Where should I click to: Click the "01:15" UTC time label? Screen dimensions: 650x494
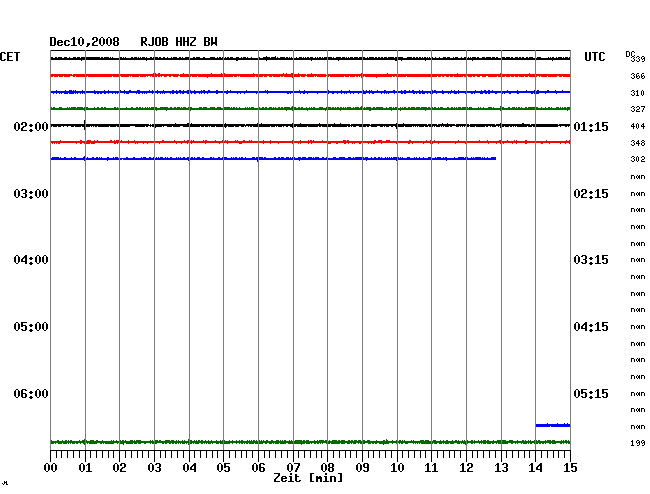pos(591,126)
